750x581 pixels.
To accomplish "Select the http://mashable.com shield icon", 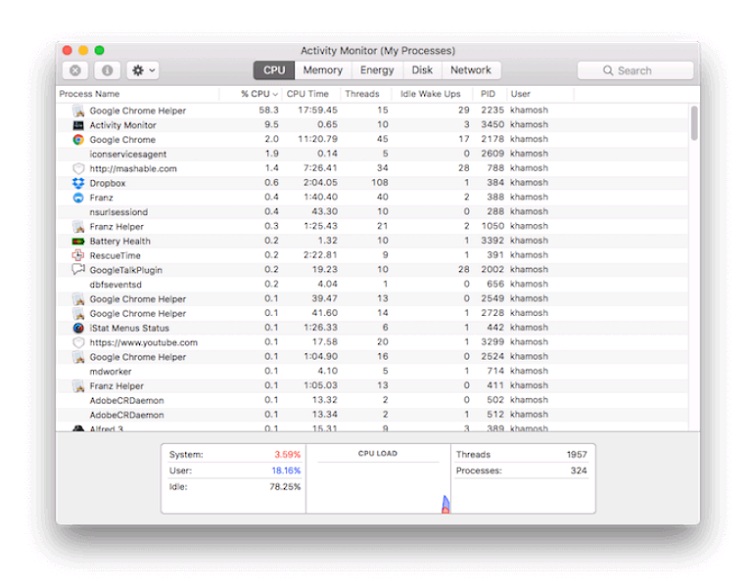I will [x=78, y=168].
